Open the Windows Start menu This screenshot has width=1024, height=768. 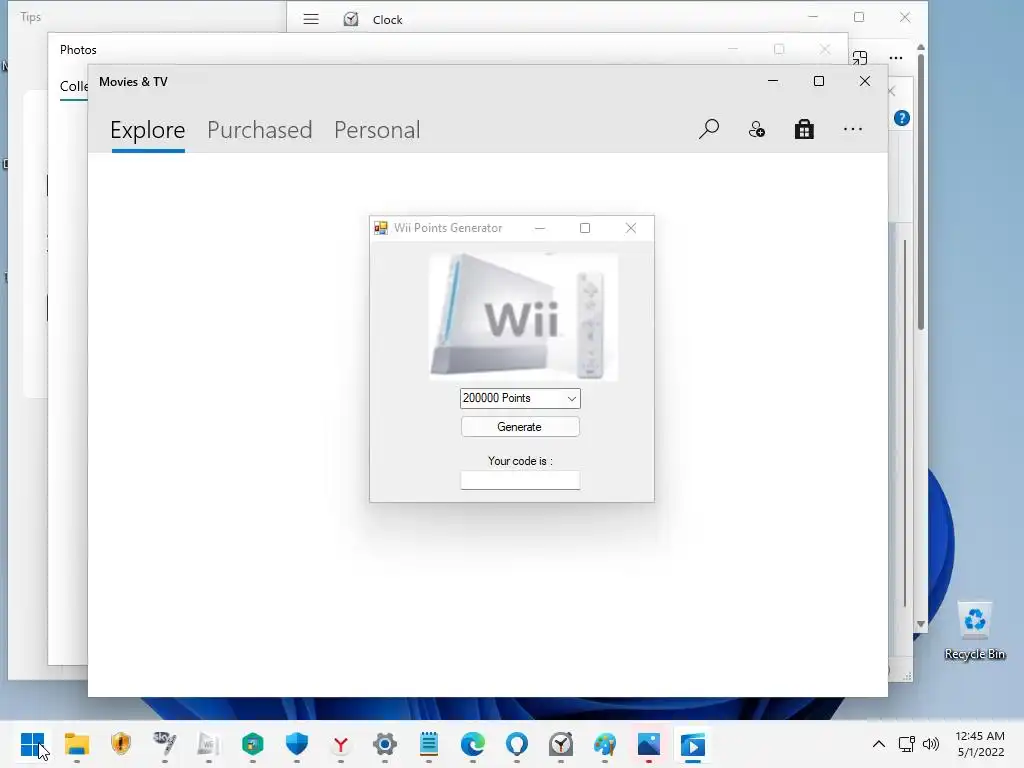[x=32, y=744]
